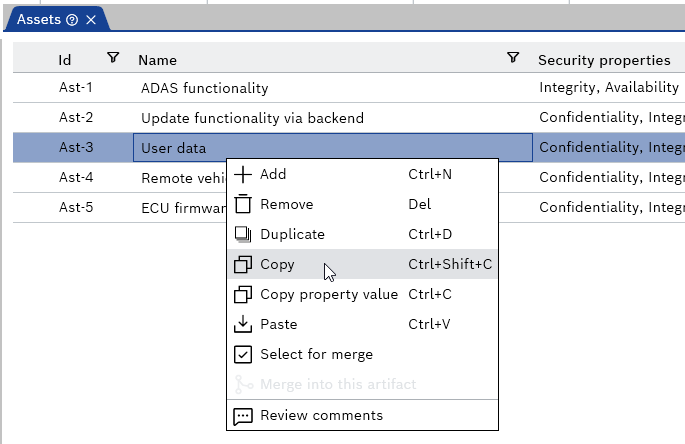Click the Remove trash can icon
This screenshot has height=444, width=685.
(243, 204)
